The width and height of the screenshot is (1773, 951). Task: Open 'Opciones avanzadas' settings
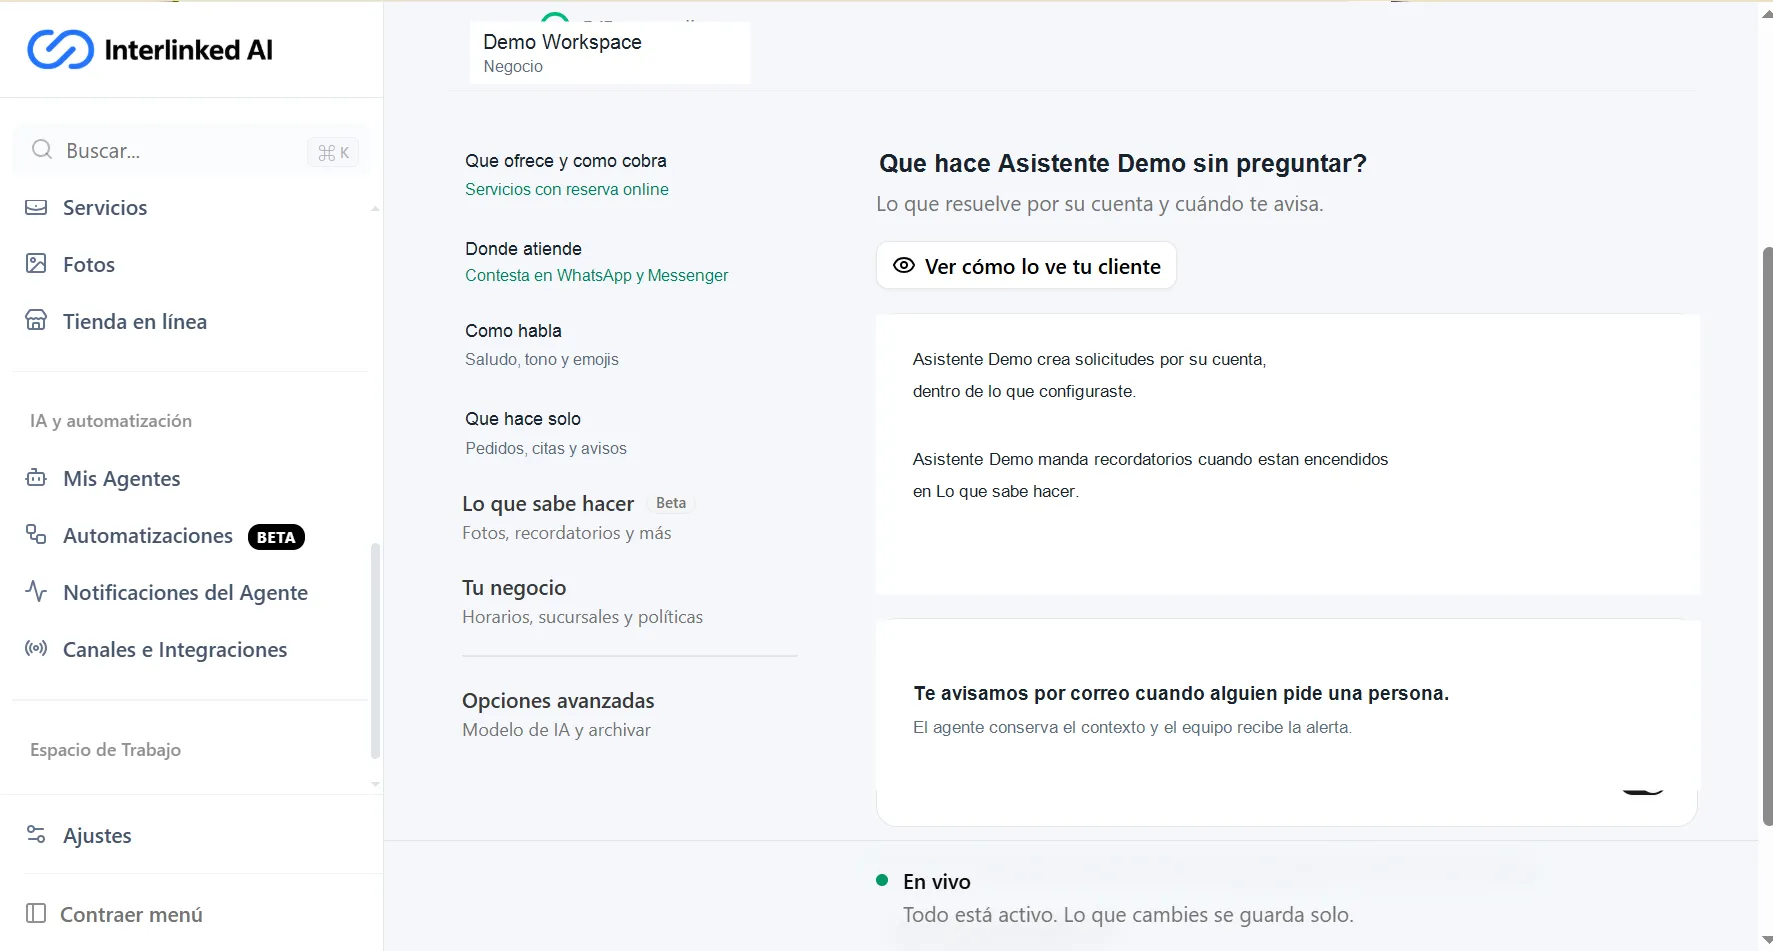558,714
